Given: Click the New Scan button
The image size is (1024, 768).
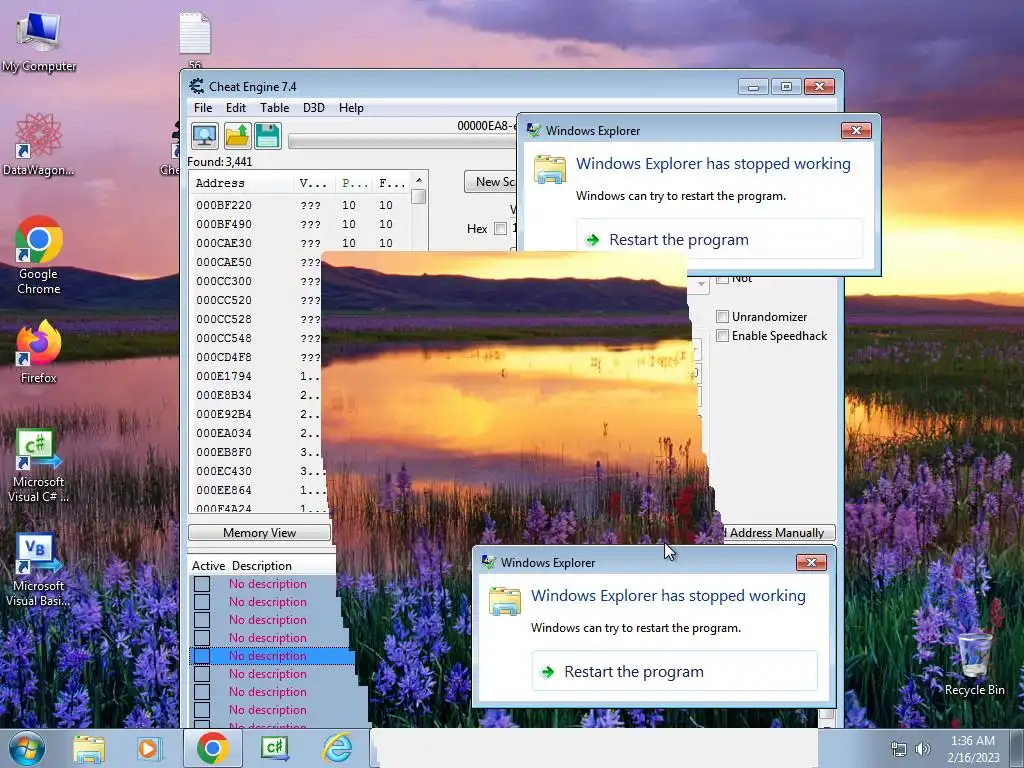Looking at the screenshot, I should tap(490, 182).
